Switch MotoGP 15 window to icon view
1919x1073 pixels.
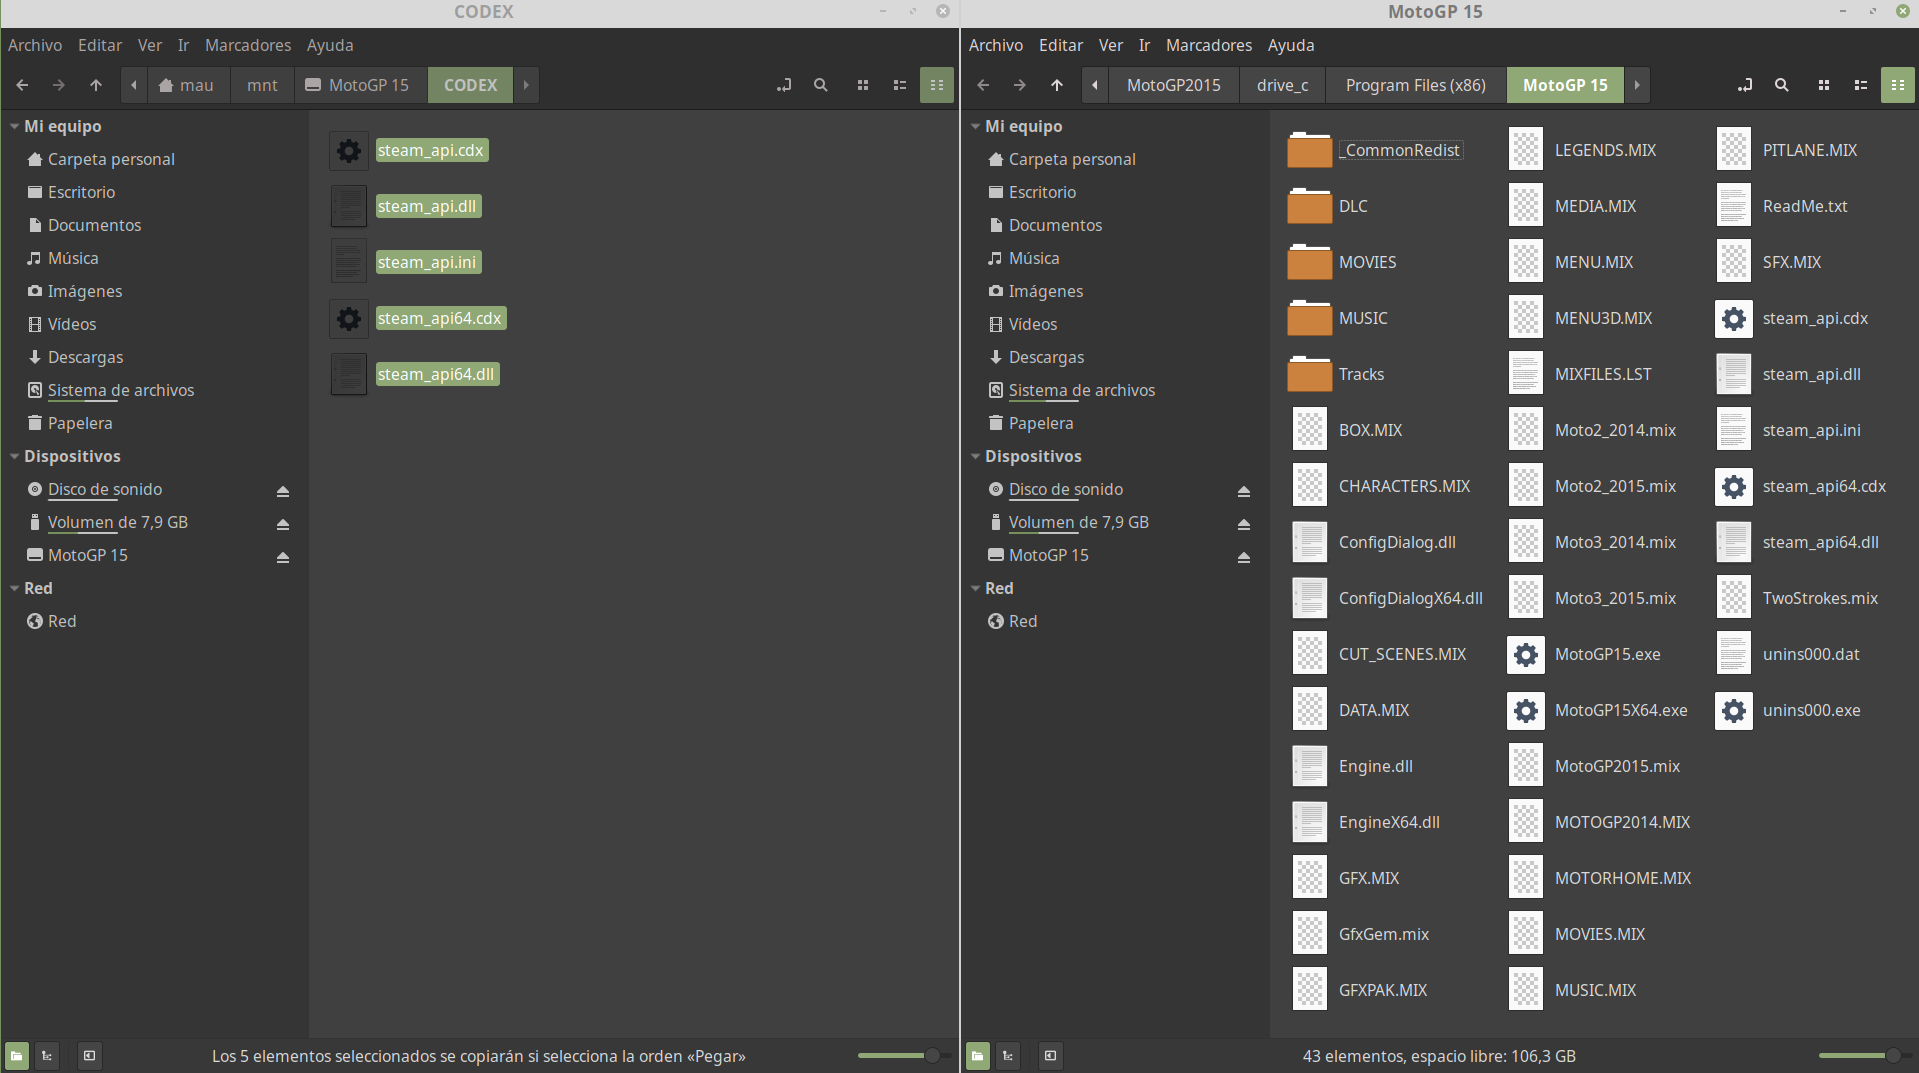(x=1824, y=85)
